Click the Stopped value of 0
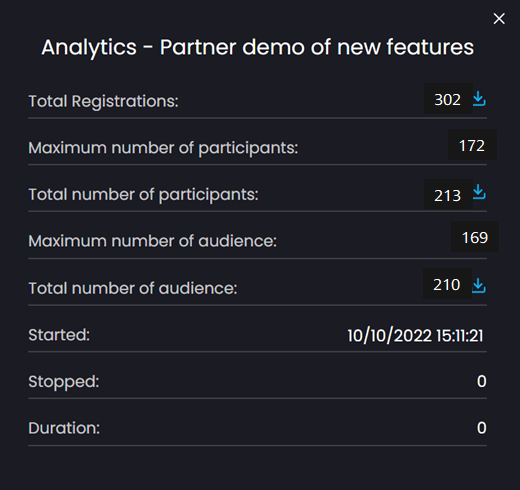Image resolution: width=520 pixels, height=490 pixels. point(482,381)
